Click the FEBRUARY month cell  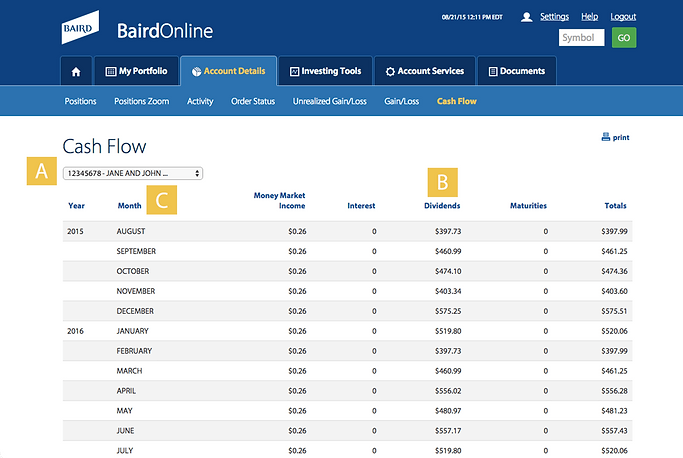pyautogui.click(x=134, y=351)
